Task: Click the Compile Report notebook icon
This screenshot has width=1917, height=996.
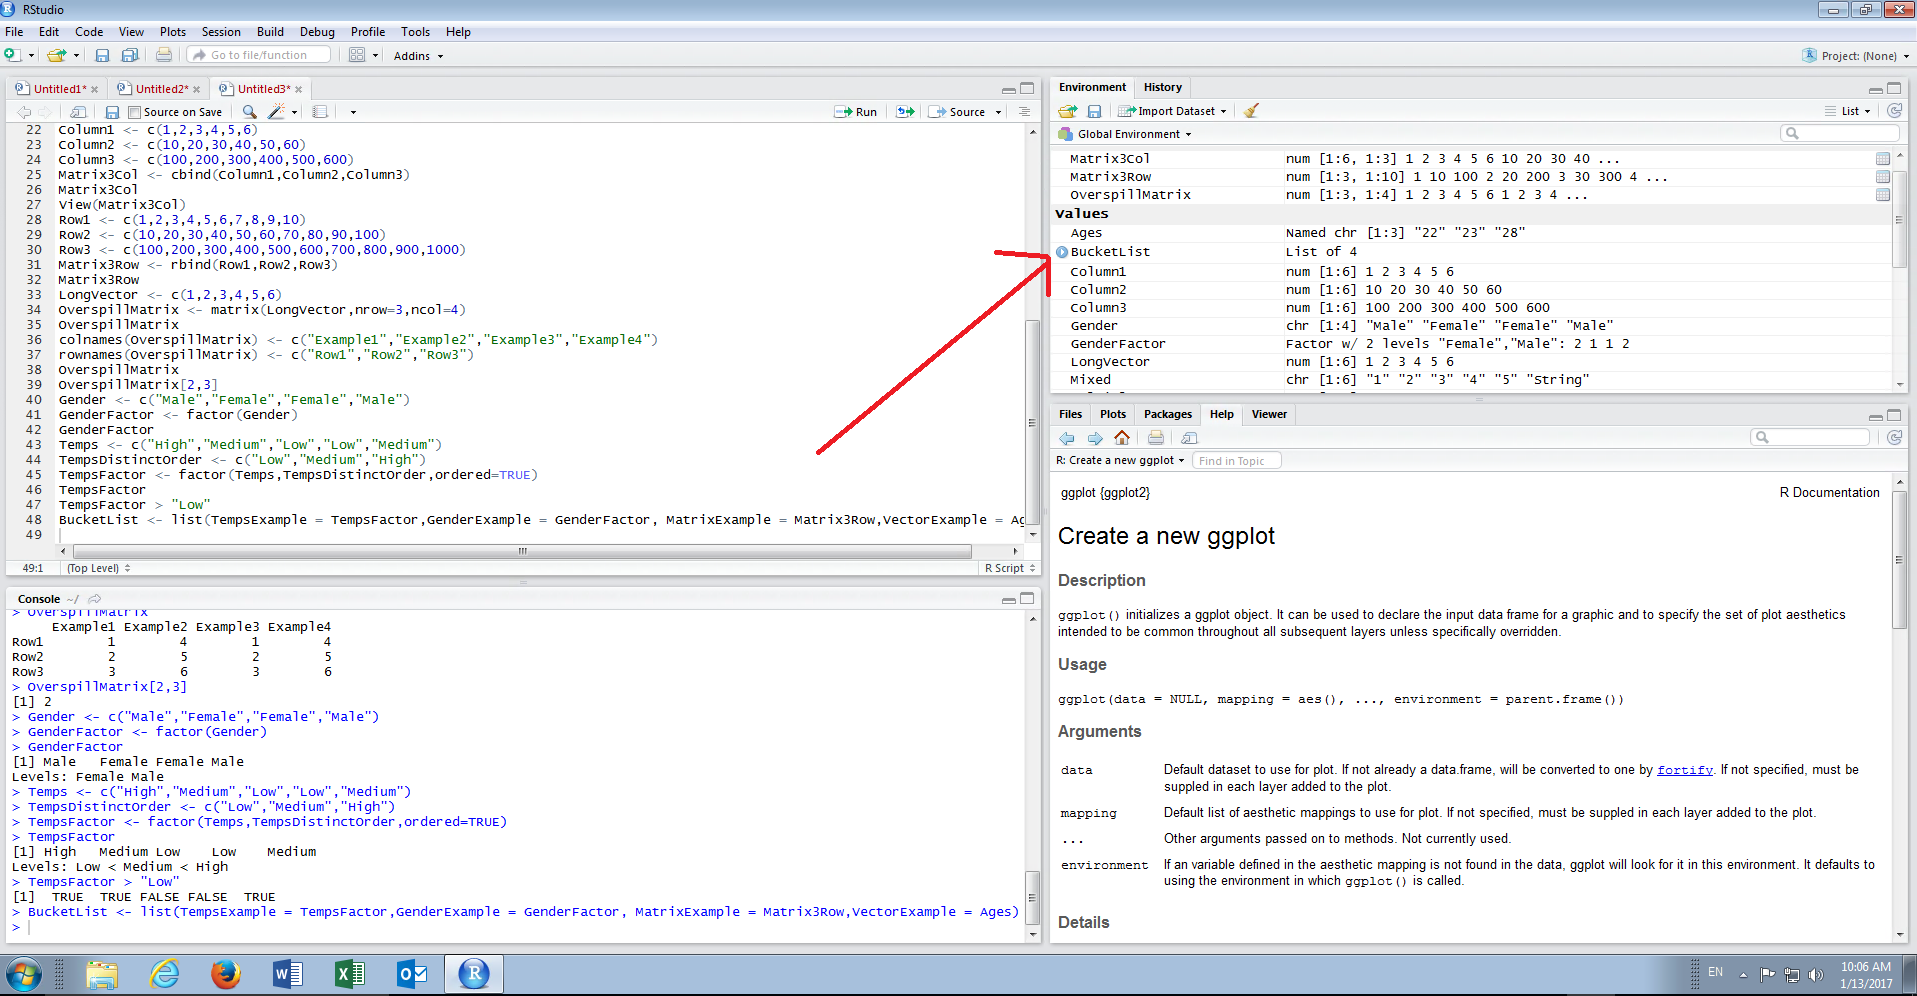Action: point(320,112)
